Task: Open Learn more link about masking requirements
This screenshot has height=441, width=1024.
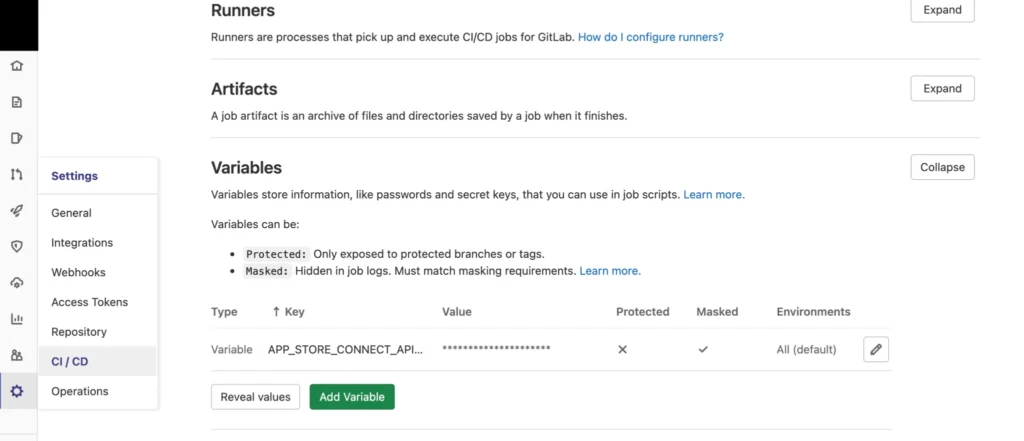Action: point(610,270)
